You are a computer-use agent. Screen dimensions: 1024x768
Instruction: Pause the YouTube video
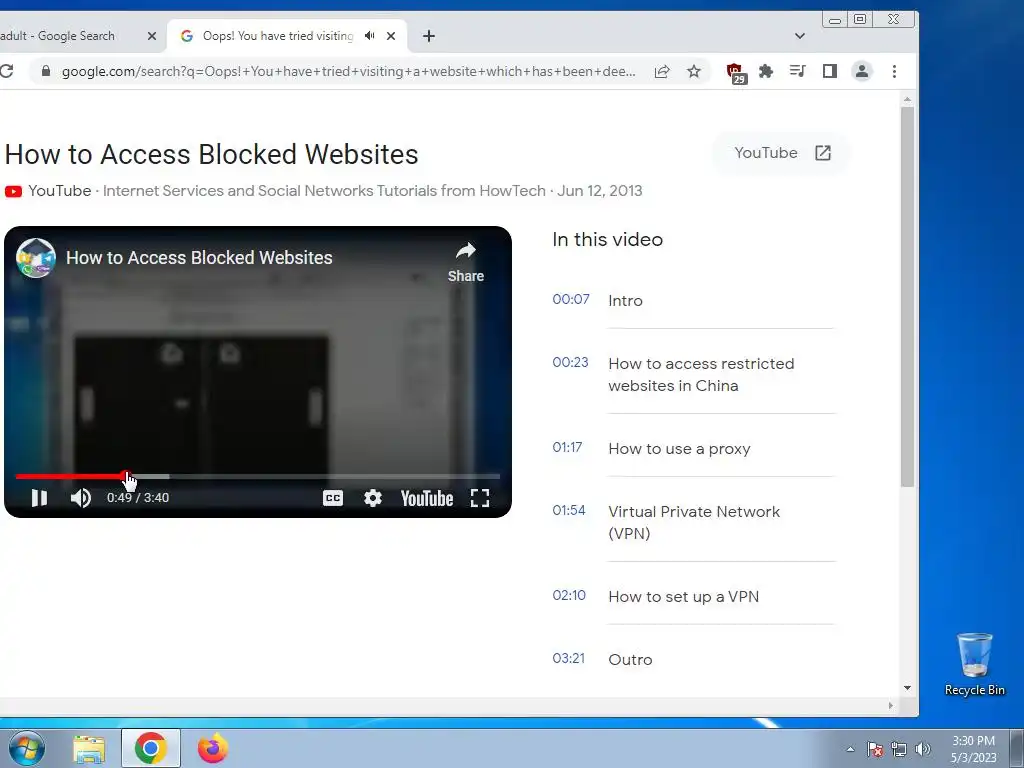[x=39, y=498]
